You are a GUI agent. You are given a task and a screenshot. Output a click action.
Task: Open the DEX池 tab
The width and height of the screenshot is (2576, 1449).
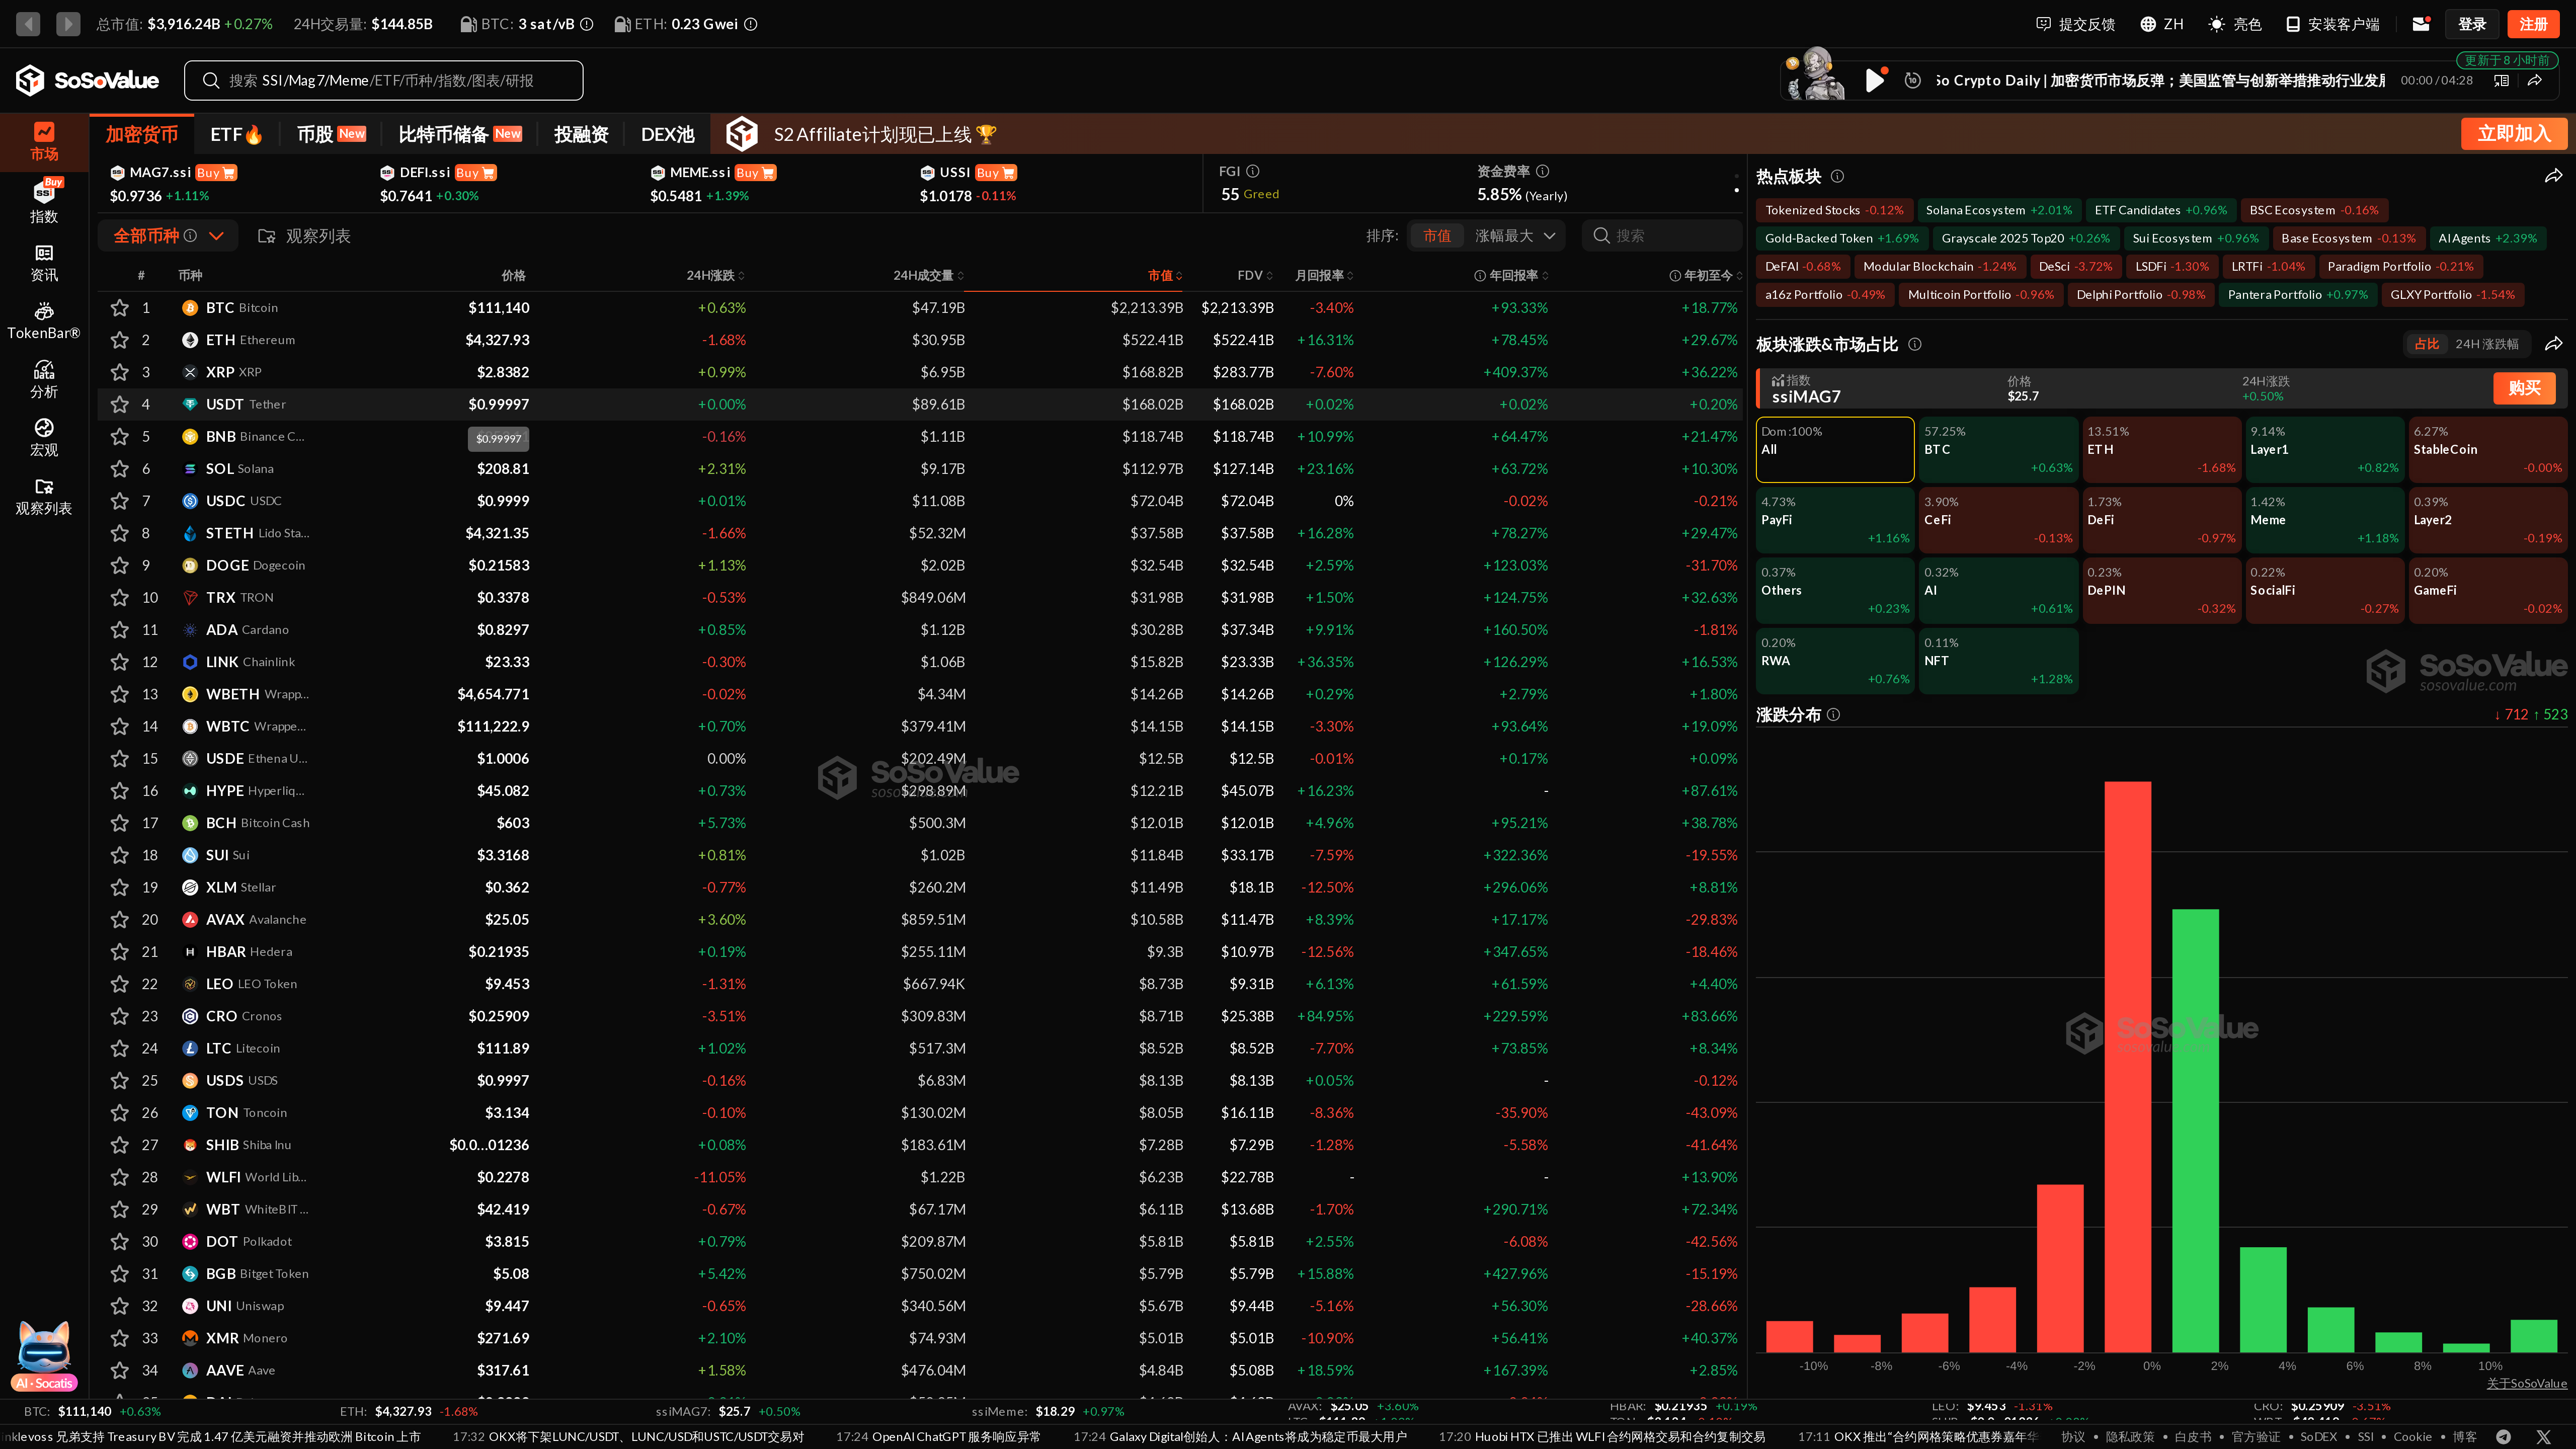(667, 134)
